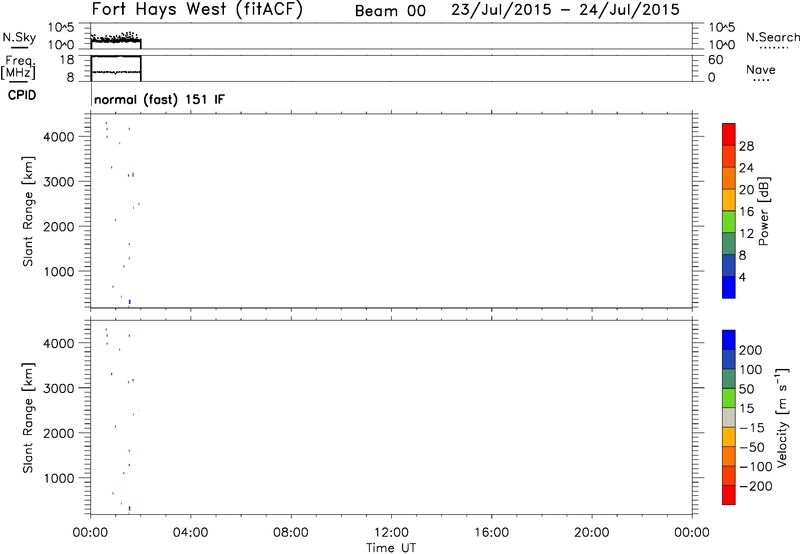Image resolution: width=800 pixels, height=554 pixels.
Task: Pick the teal 8-12 dB Power colorbar segment
Action: [729, 243]
